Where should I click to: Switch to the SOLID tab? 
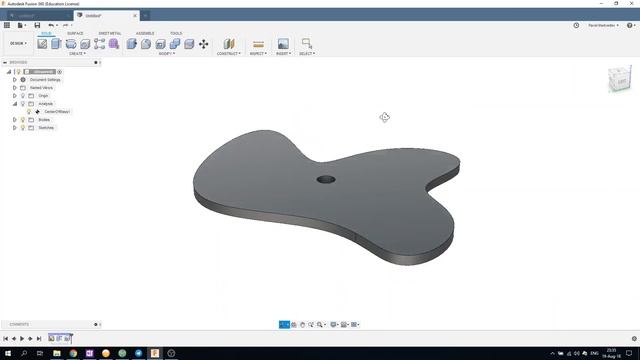coord(46,33)
